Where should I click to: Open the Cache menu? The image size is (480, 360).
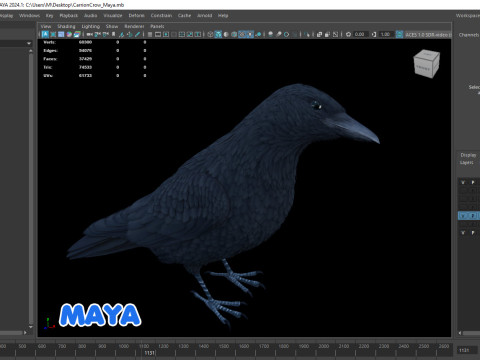(184, 15)
